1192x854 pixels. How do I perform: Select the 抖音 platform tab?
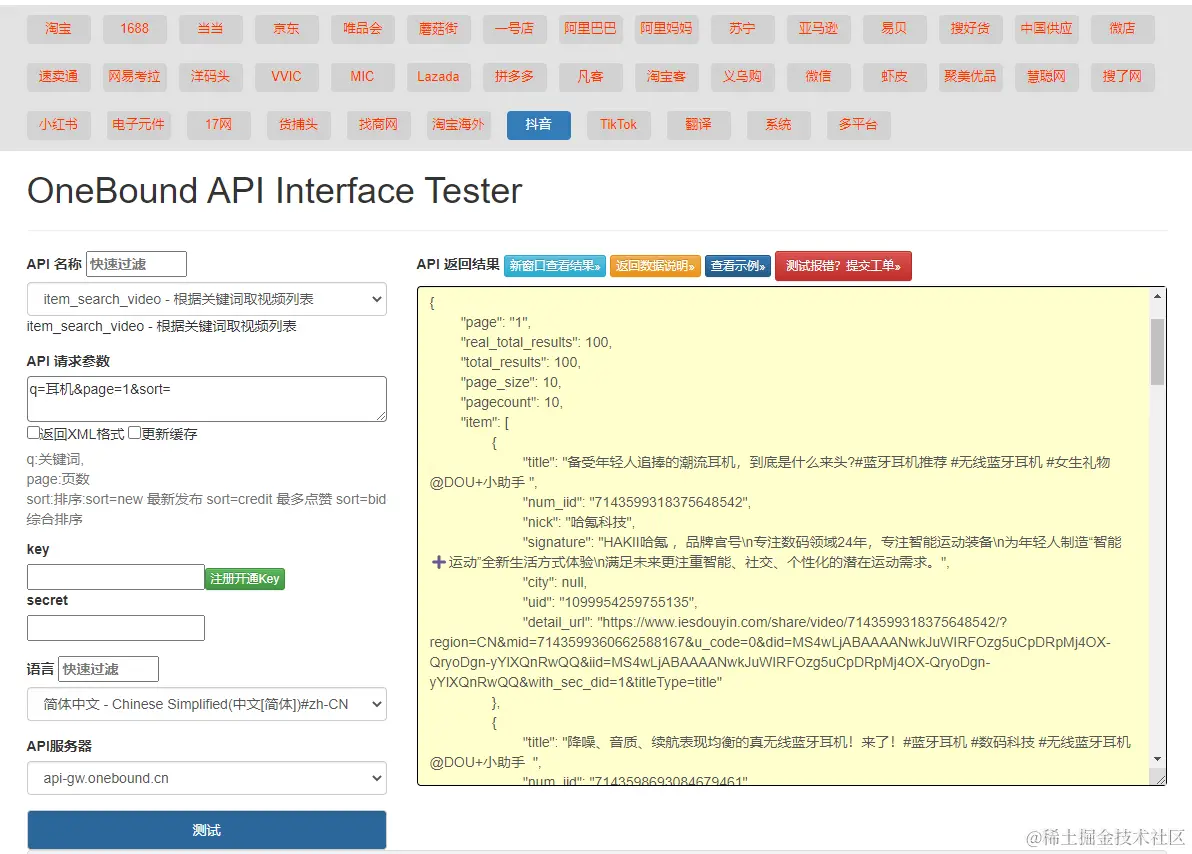(538, 125)
